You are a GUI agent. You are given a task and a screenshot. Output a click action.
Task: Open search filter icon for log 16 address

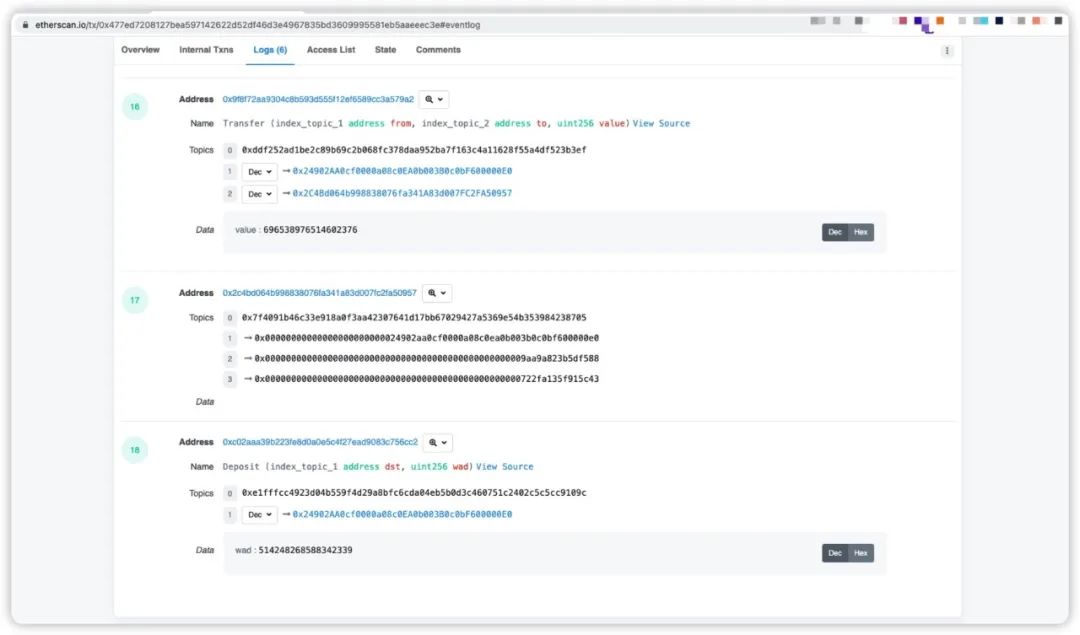point(434,99)
